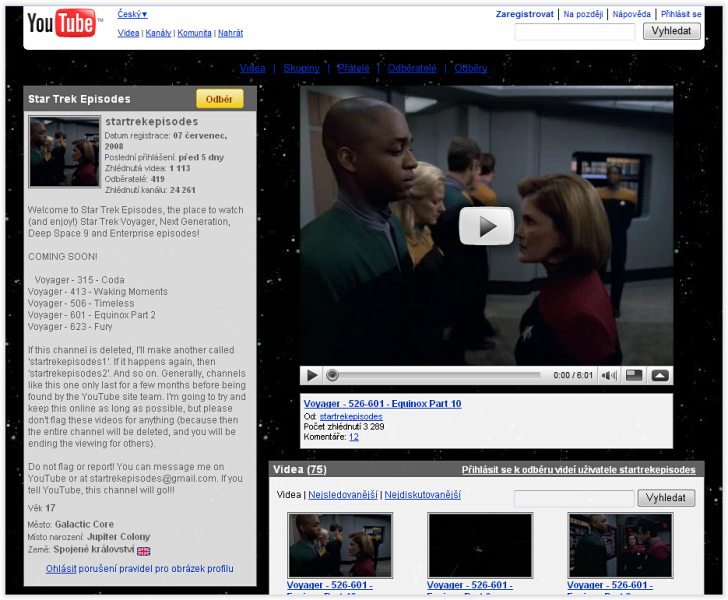Select the Skupiny channel tab
The width and height of the screenshot is (728, 600).
pos(301,68)
